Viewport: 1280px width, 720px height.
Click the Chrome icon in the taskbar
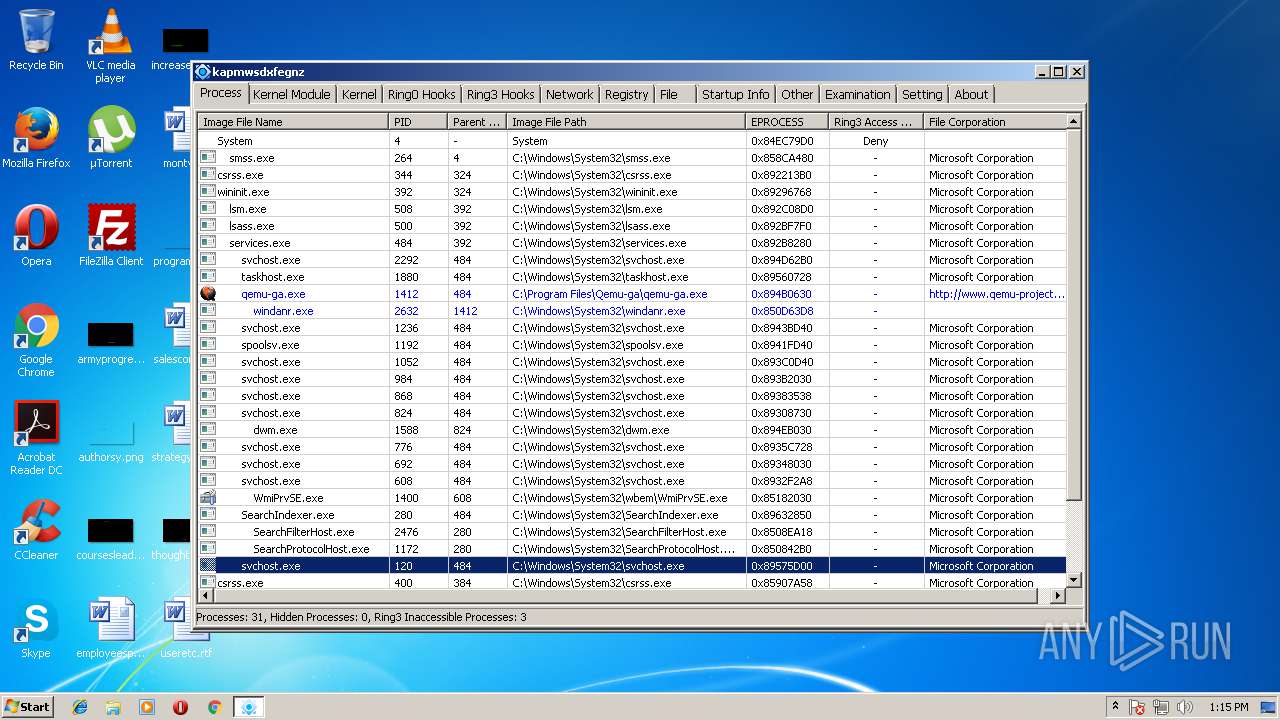tap(214, 706)
